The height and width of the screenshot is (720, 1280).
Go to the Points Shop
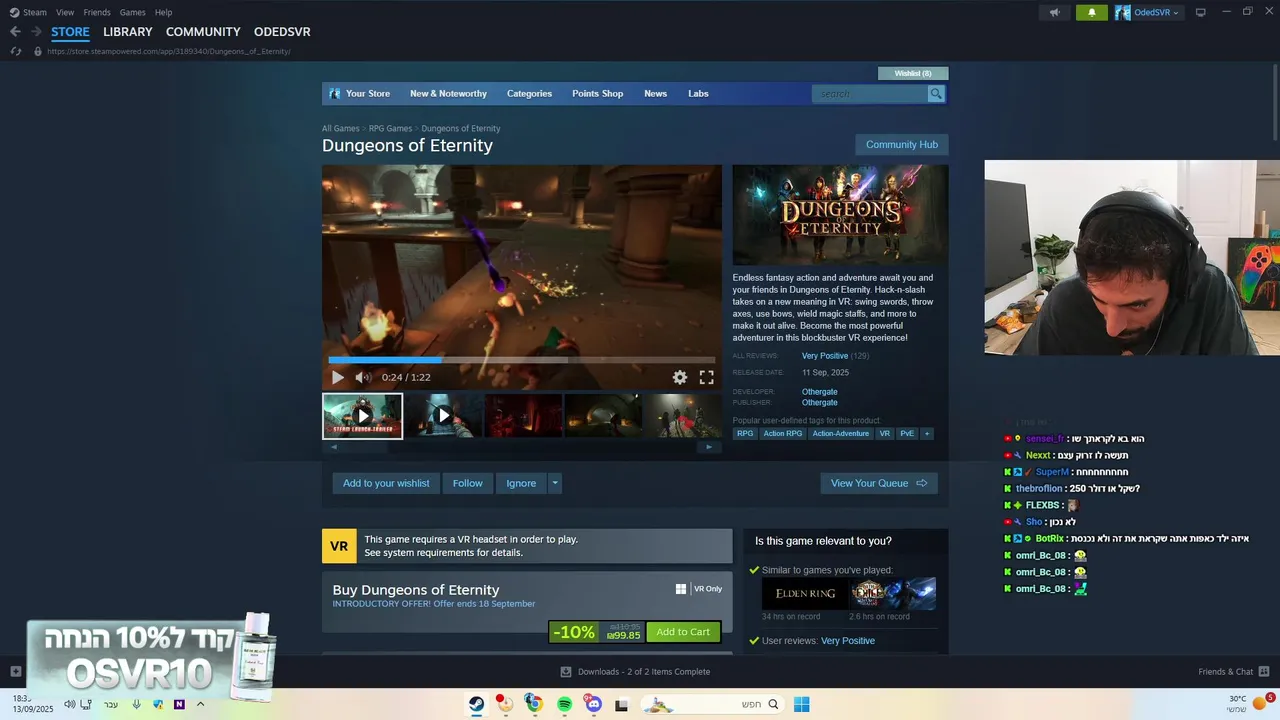click(x=597, y=94)
